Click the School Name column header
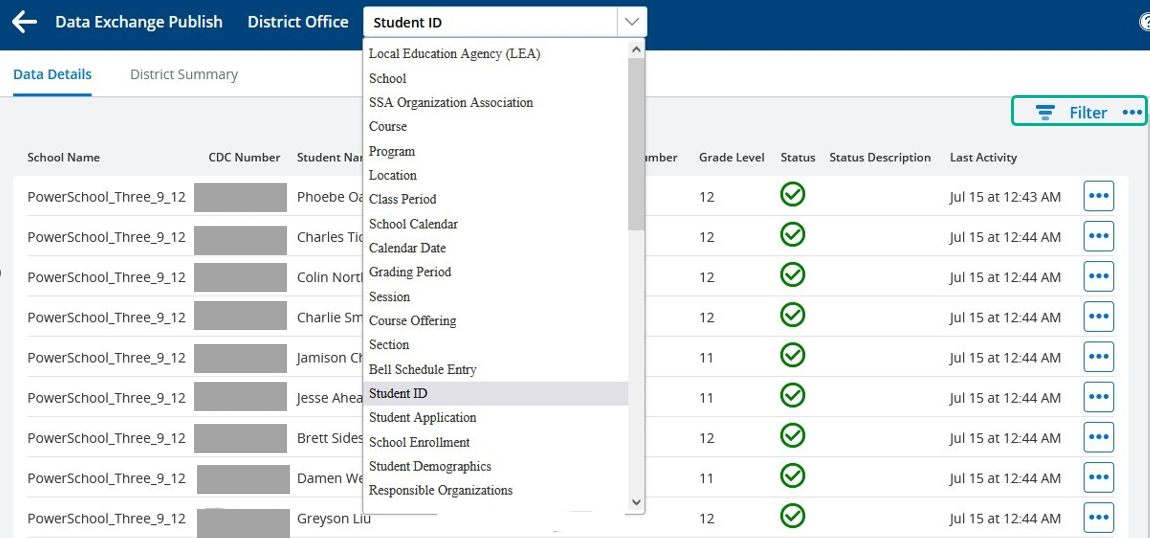Screen dimensions: 1150x538 pyautogui.click(x=63, y=157)
